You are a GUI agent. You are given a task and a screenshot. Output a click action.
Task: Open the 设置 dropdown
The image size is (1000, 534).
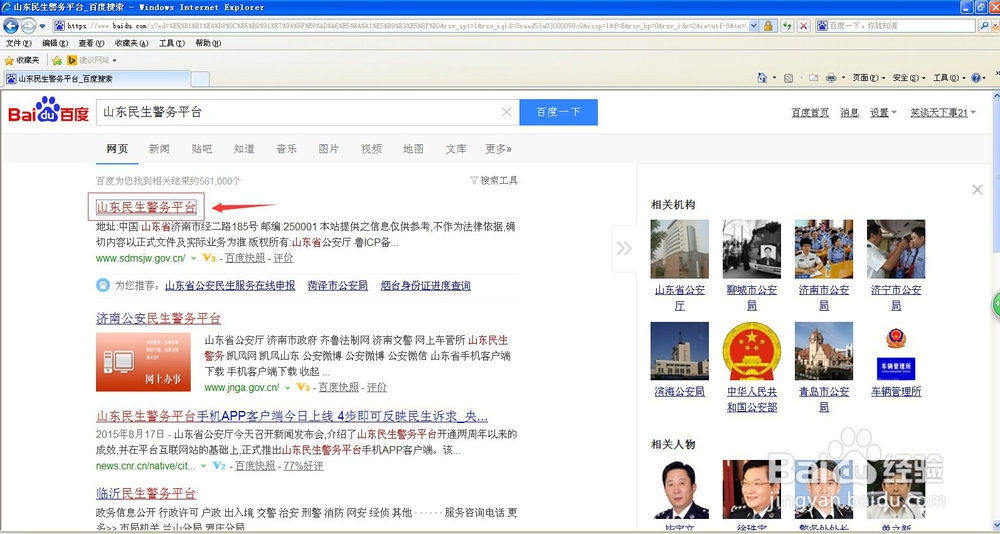tap(883, 113)
